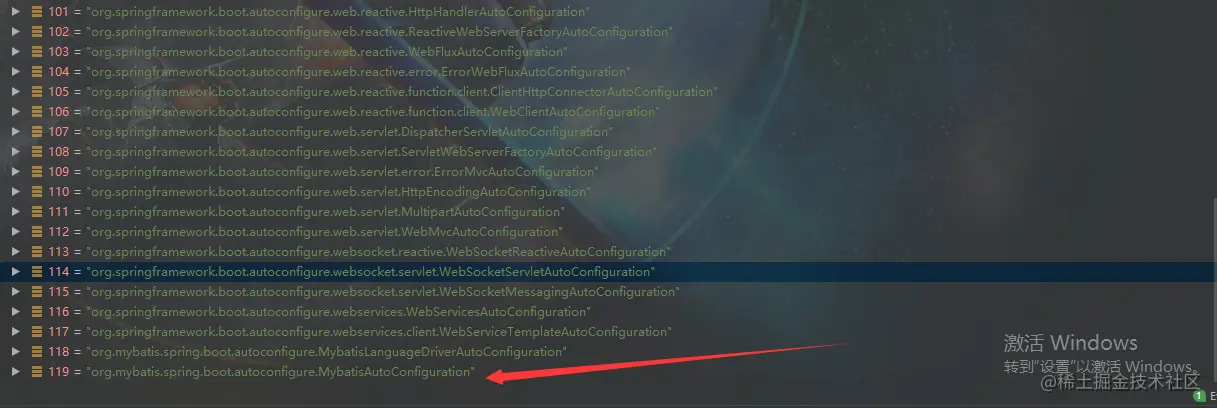This screenshot has height=408, width=1217.
Task: Expand element 118 MybatisLanguageDriverAutoConfiguration arrow
Action: tap(15, 352)
